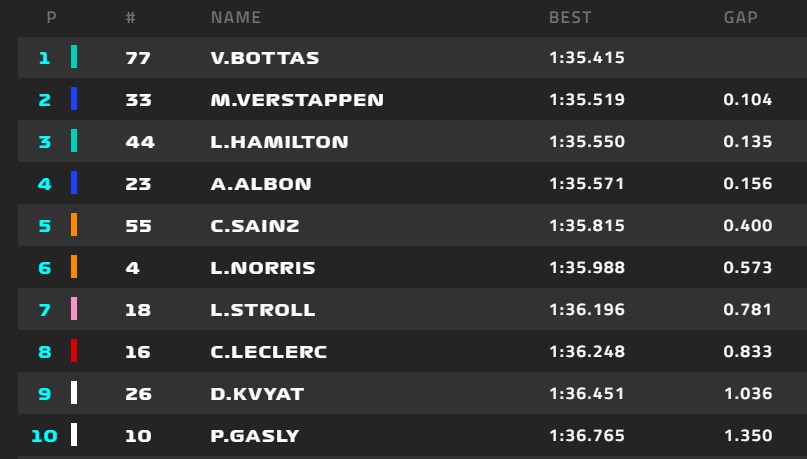Click Bottas best lap 1:35.415
Screen dimensions: 807x459
pyautogui.click(x=587, y=58)
